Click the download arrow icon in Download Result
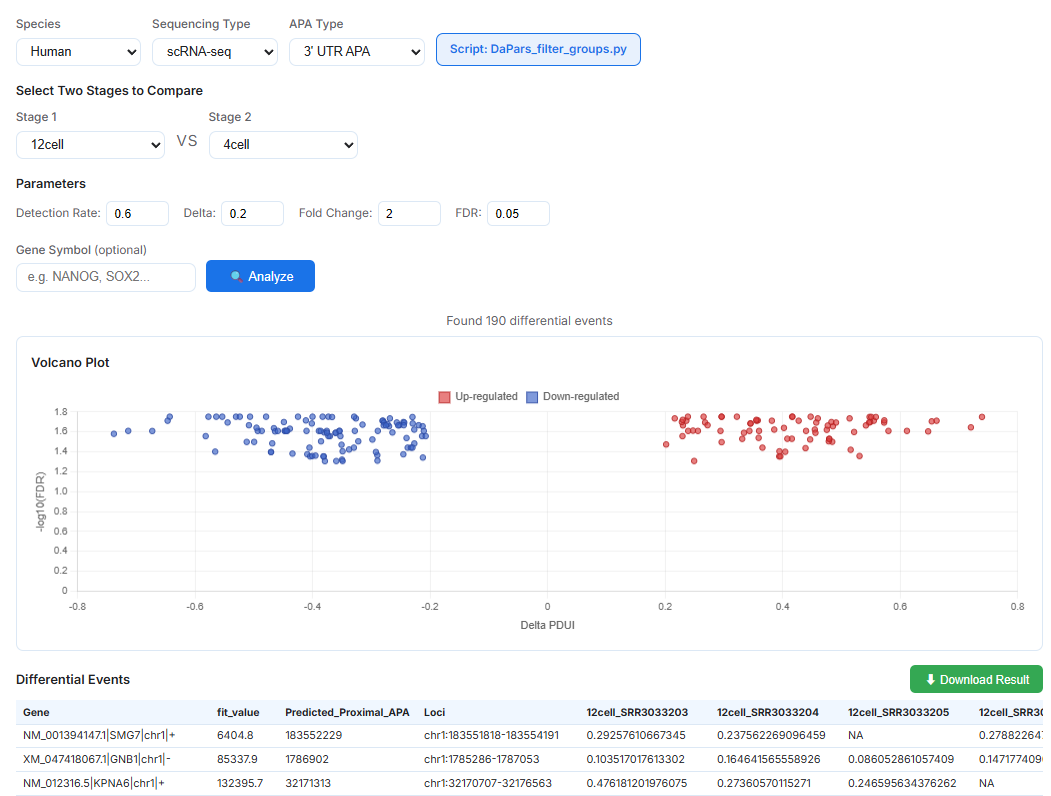Screen dimensions: 1051x796 930,679
